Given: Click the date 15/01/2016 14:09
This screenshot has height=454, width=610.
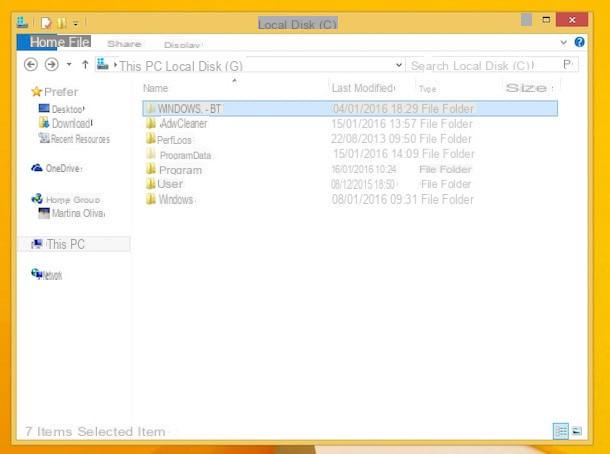Looking at the screenshot, I should (x=376, y=154).
